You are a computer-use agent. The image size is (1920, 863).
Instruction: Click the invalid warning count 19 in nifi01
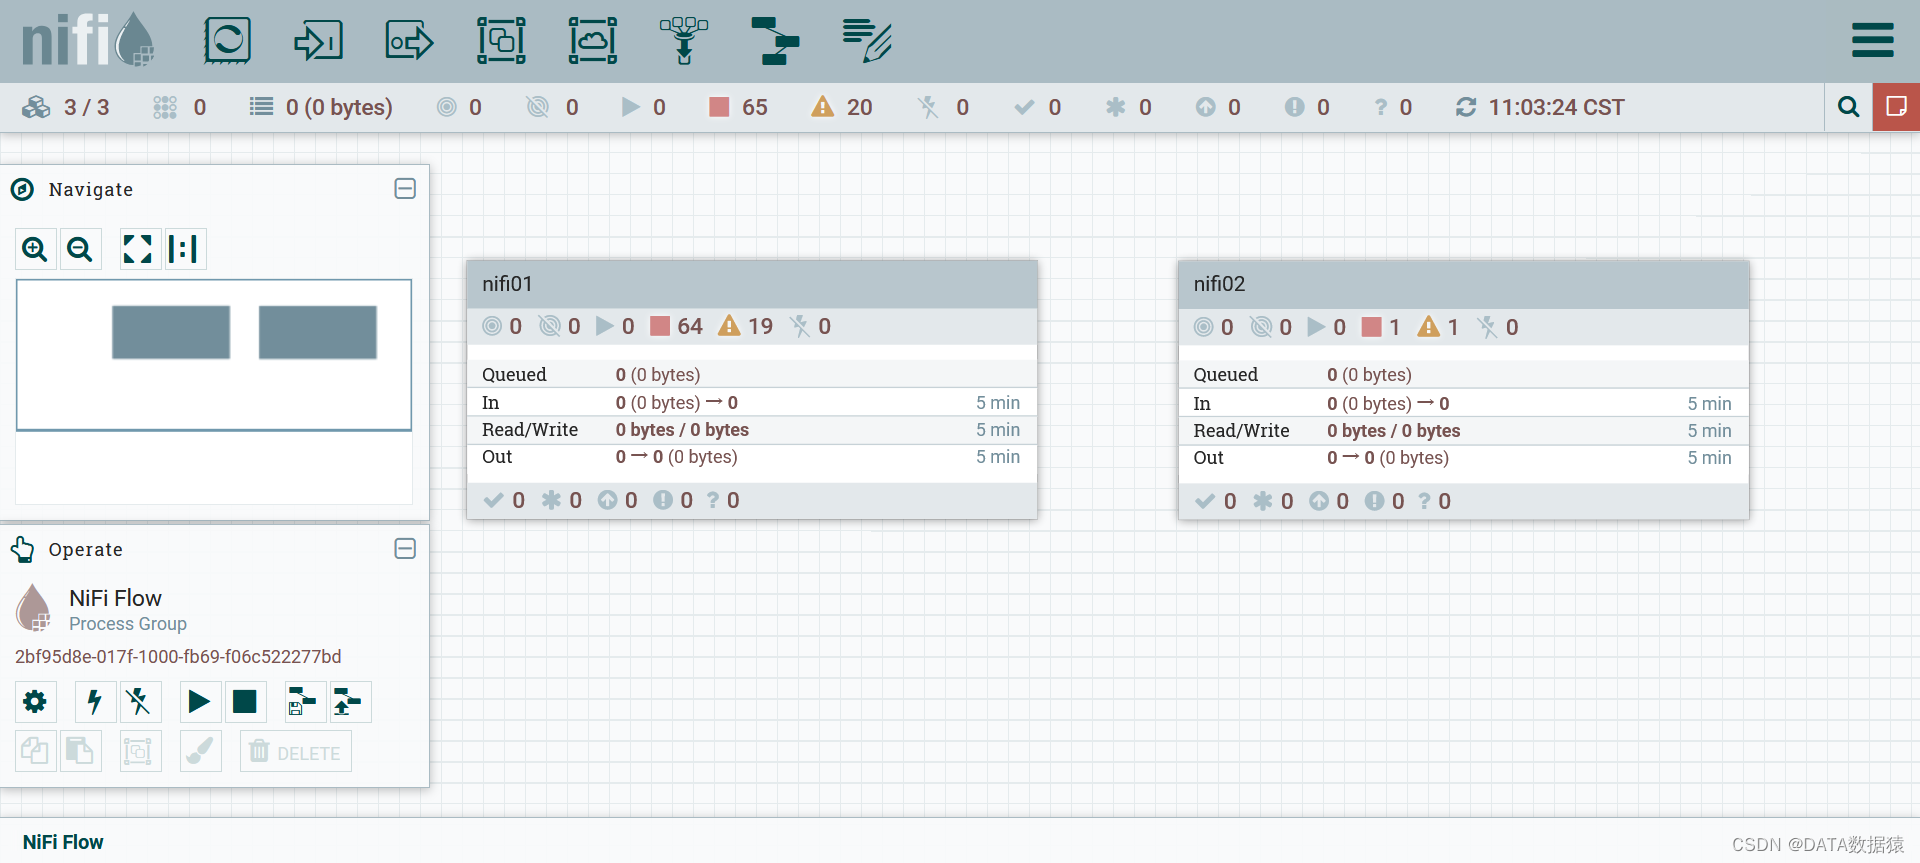(x=746, y=326)
